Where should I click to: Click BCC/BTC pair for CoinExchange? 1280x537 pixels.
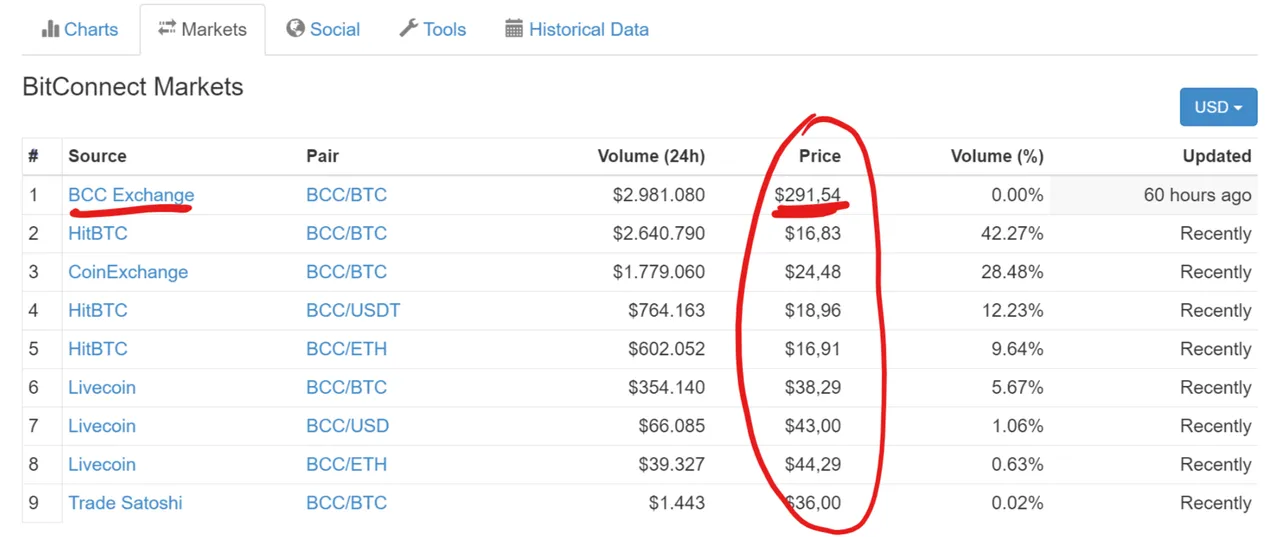click(346, 272)
